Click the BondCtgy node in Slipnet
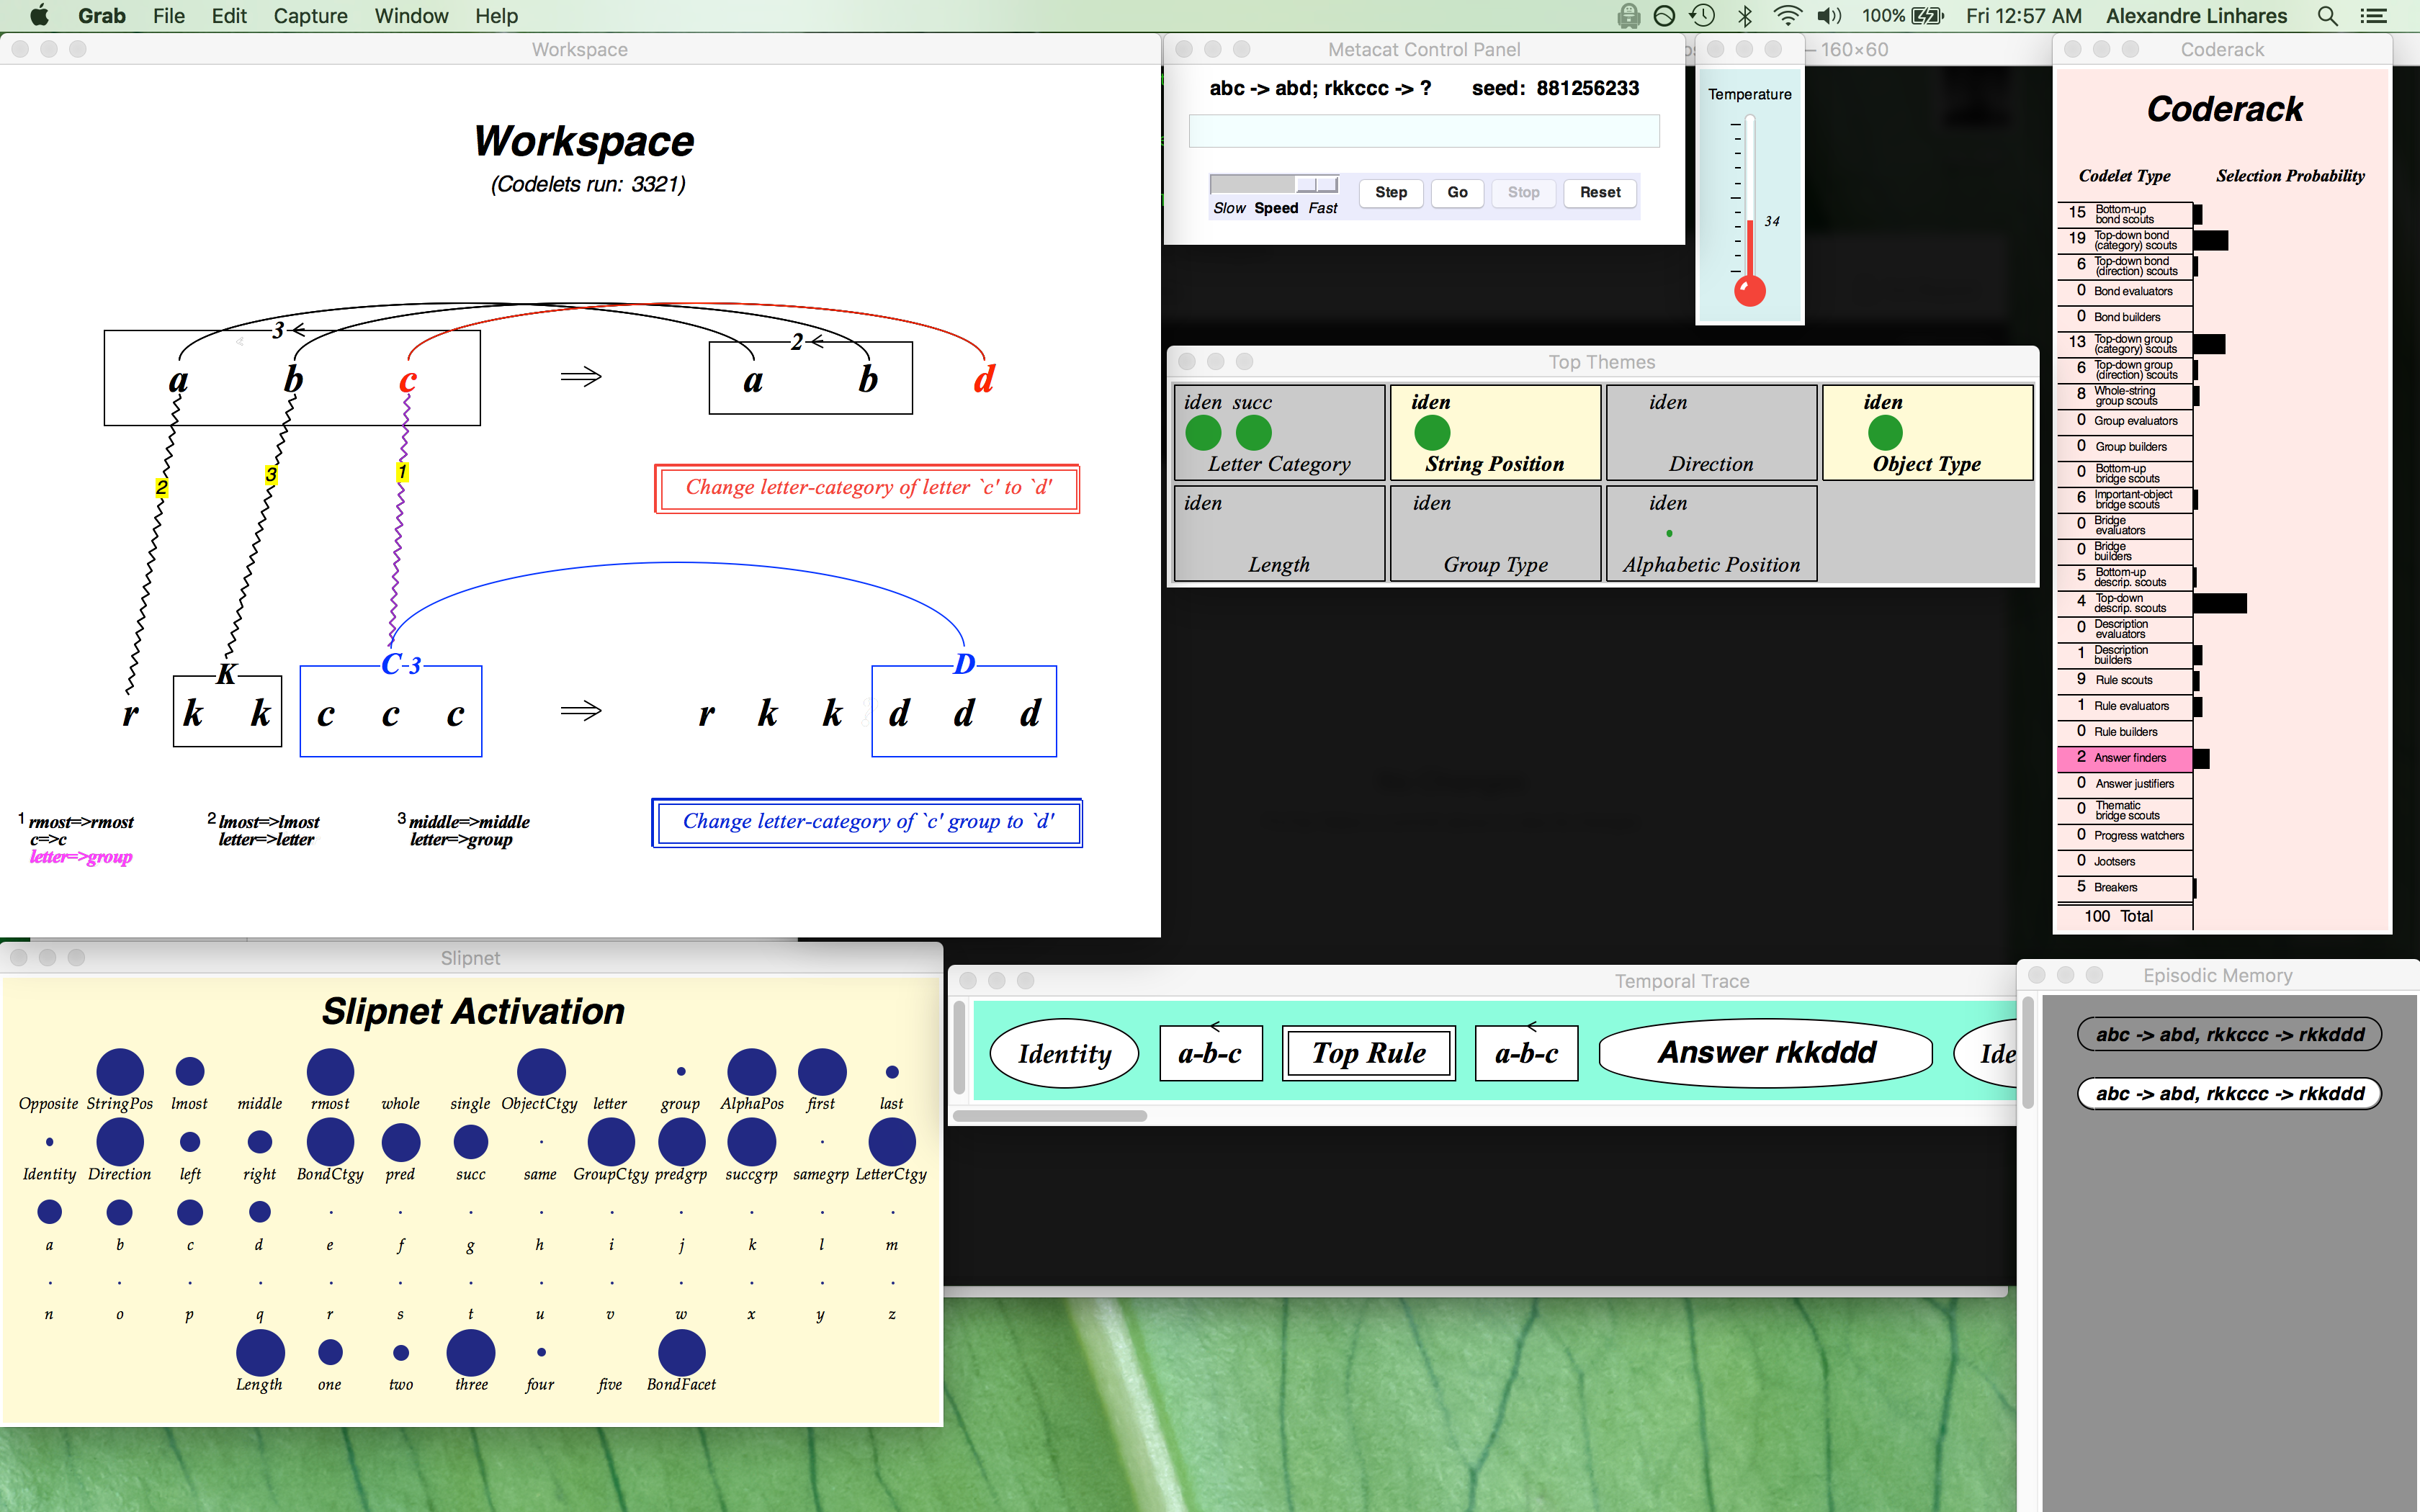 (330, 1142)
